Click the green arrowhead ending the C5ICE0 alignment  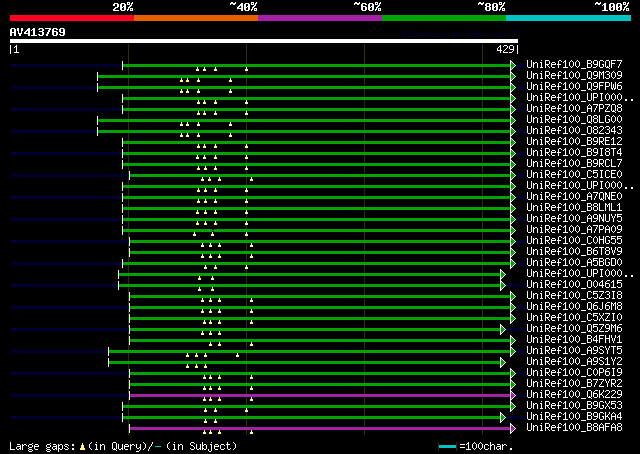tap(513, 176)
